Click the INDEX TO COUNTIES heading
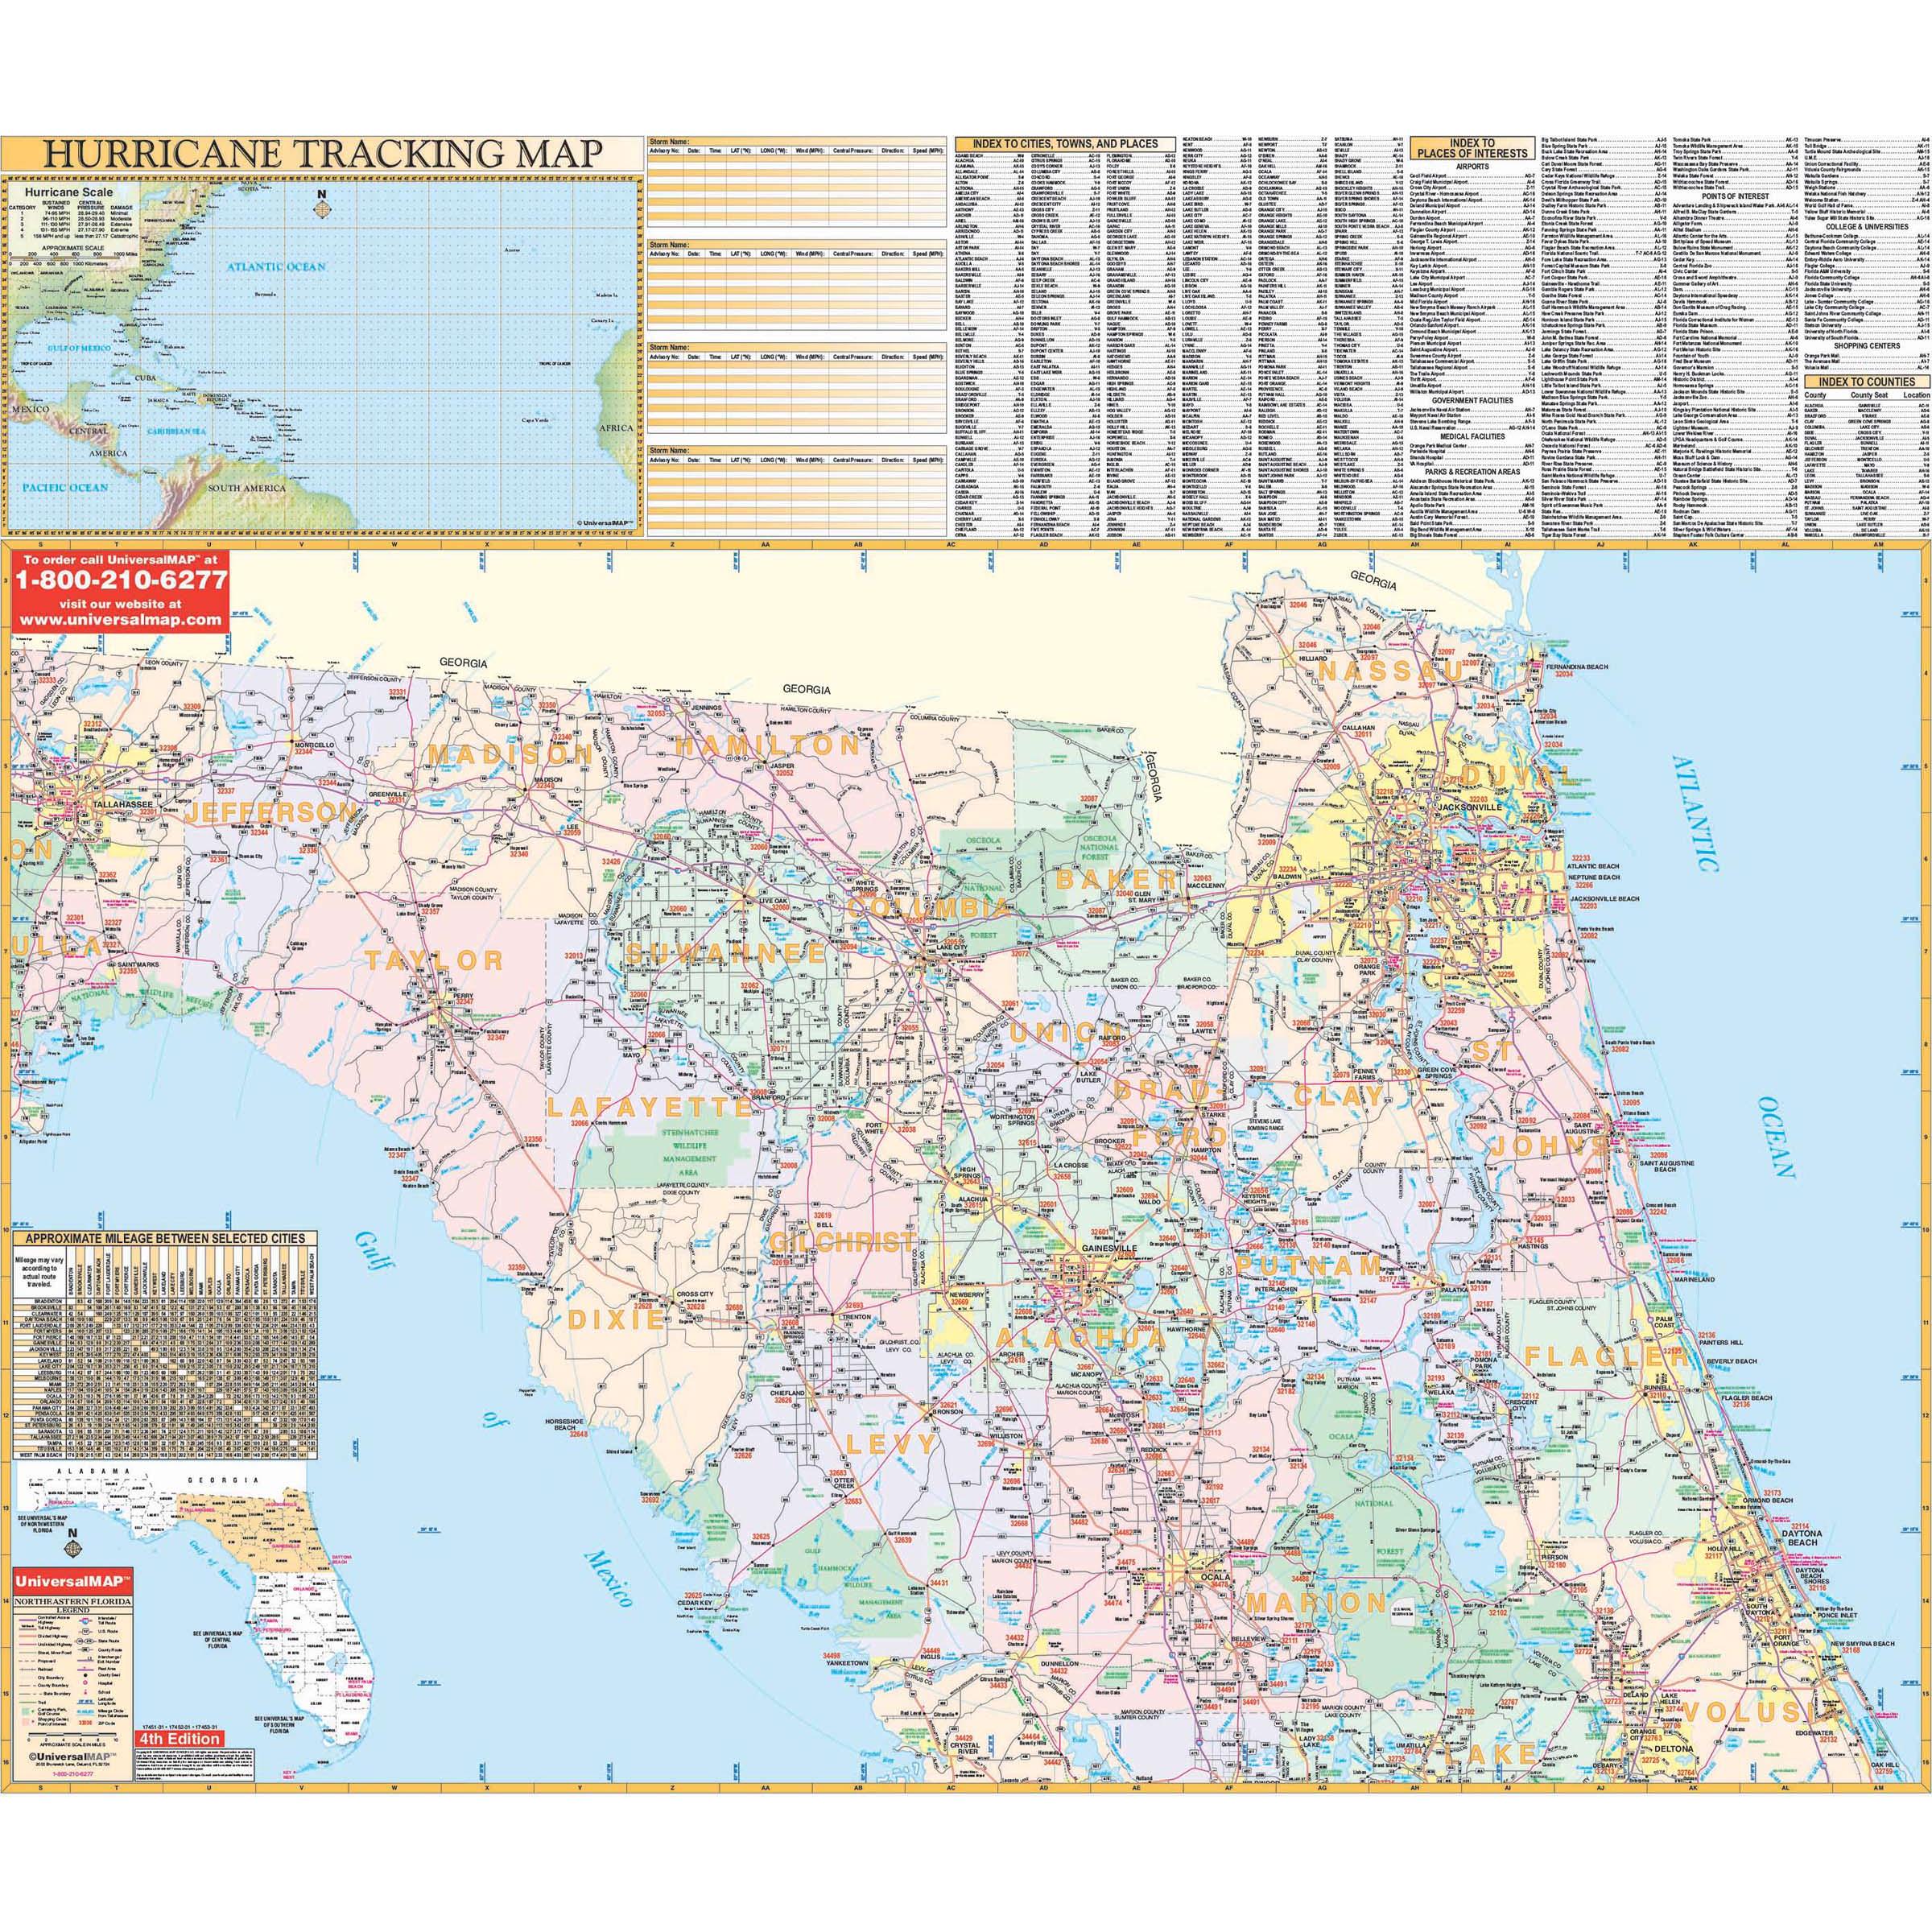Screen dimensions: 1932x1932 pos(1866,382)
